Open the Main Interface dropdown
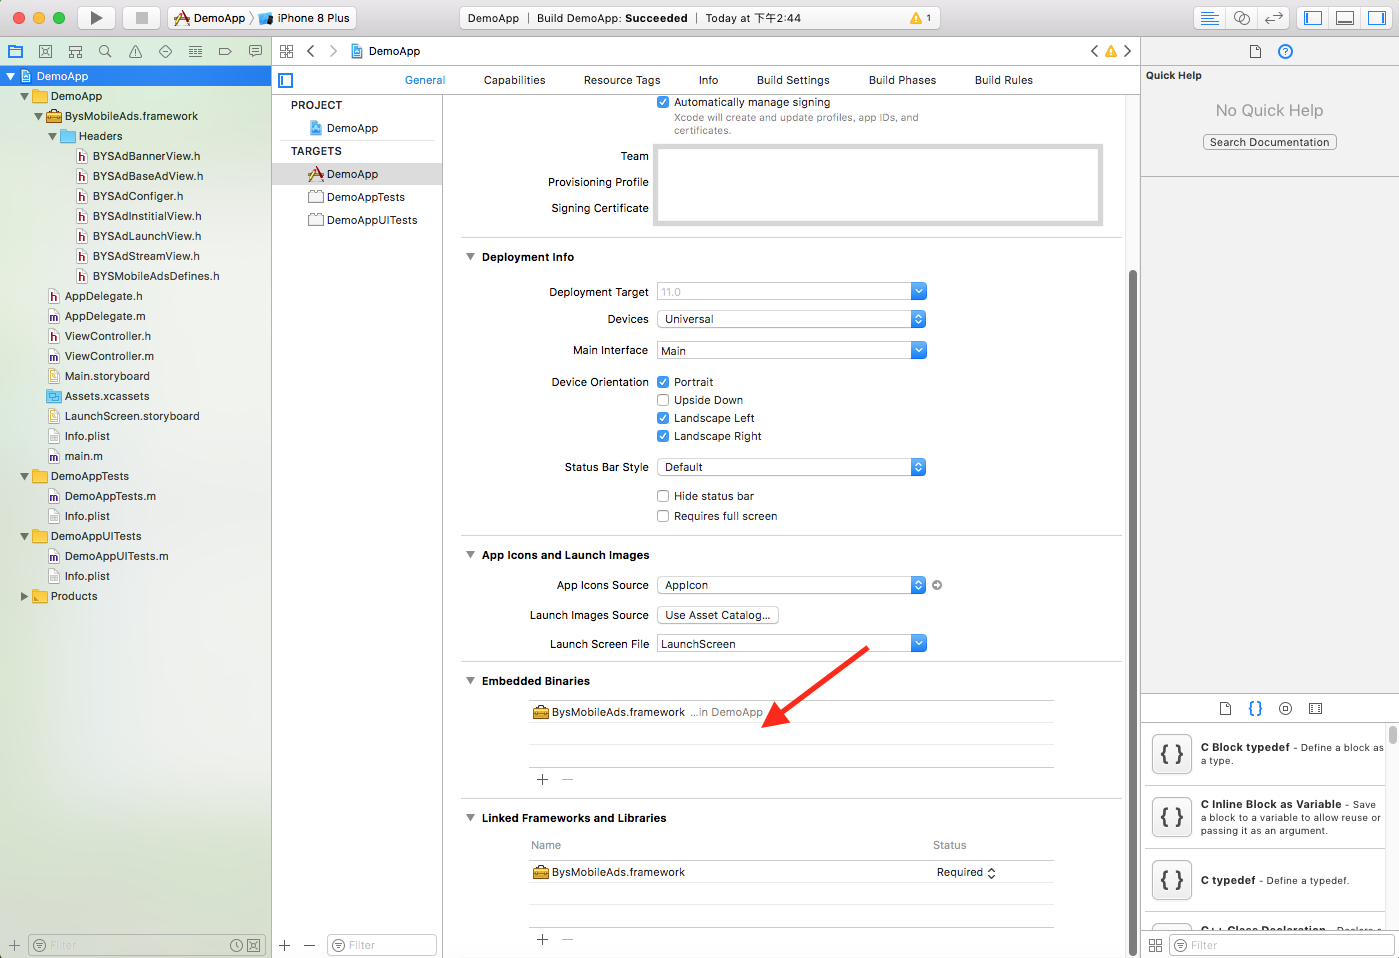This screenshot has height=958, width=1399. 919,350
